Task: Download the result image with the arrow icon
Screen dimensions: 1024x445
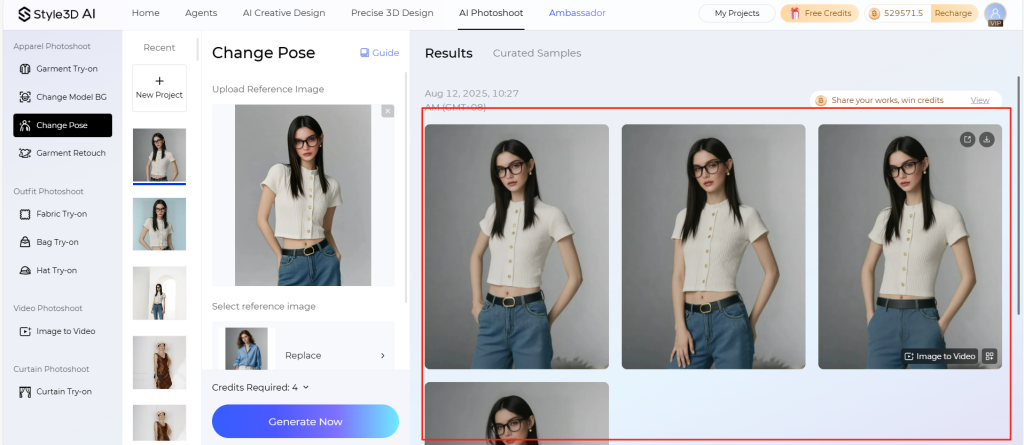Action: tap(987, 139)
